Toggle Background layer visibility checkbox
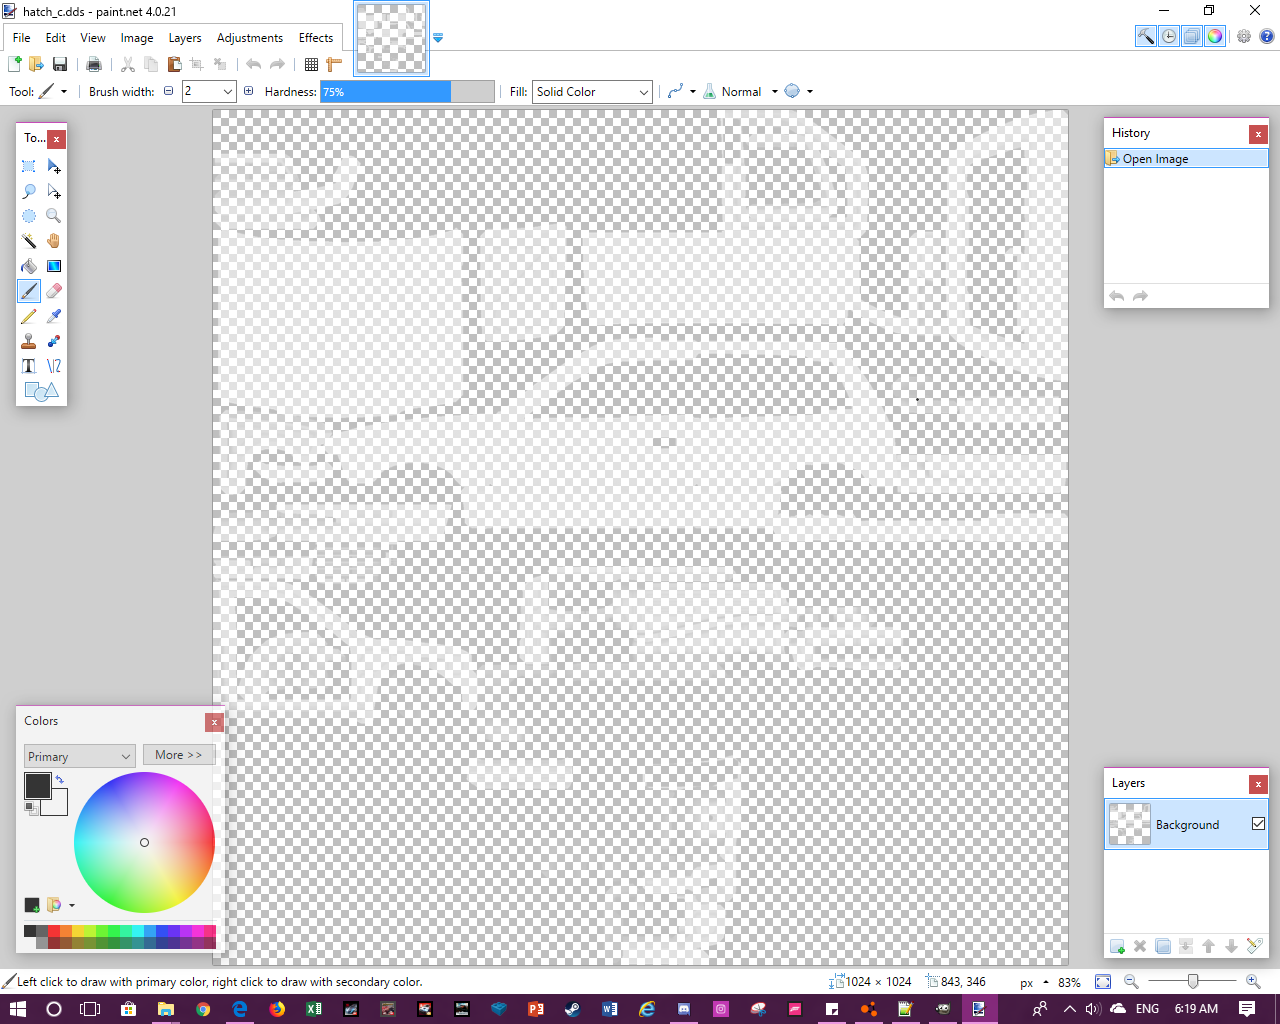The width and height of the screenshot is (1280, 1024). [x=1258, y=824]
